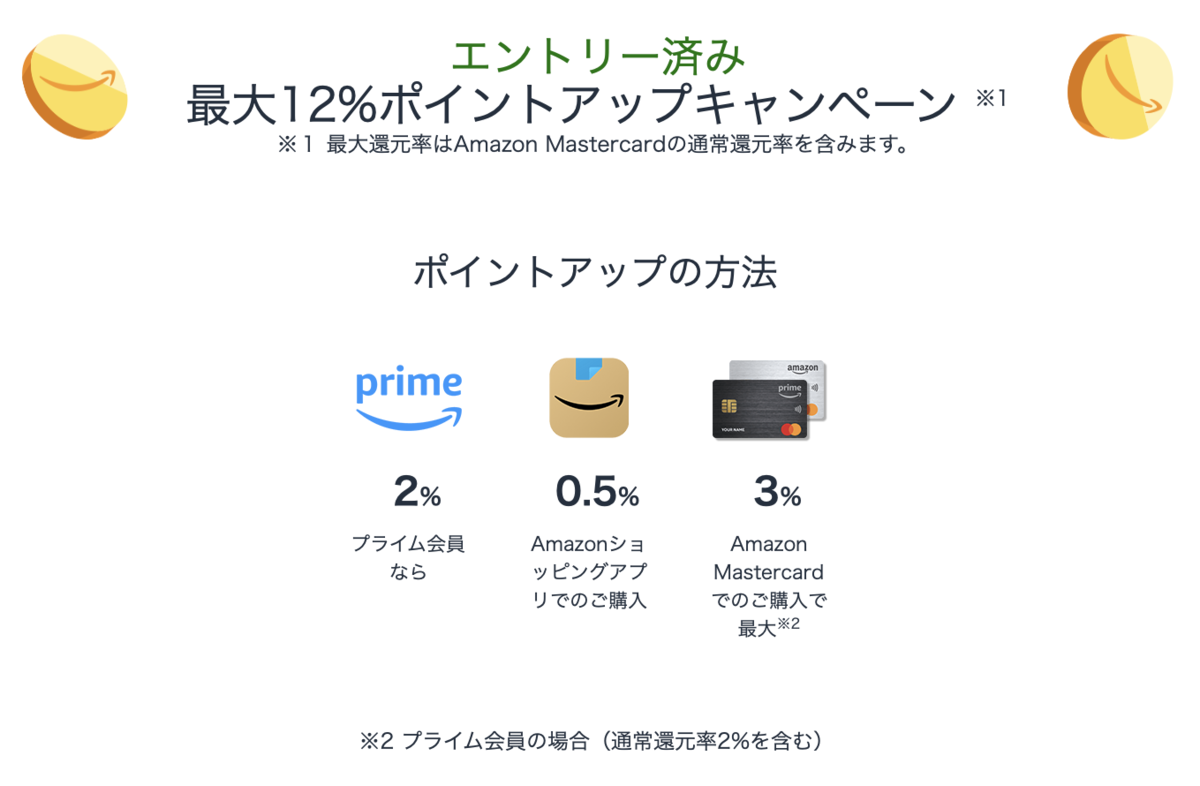Click the プライム会員なら caption

(408, 558)
